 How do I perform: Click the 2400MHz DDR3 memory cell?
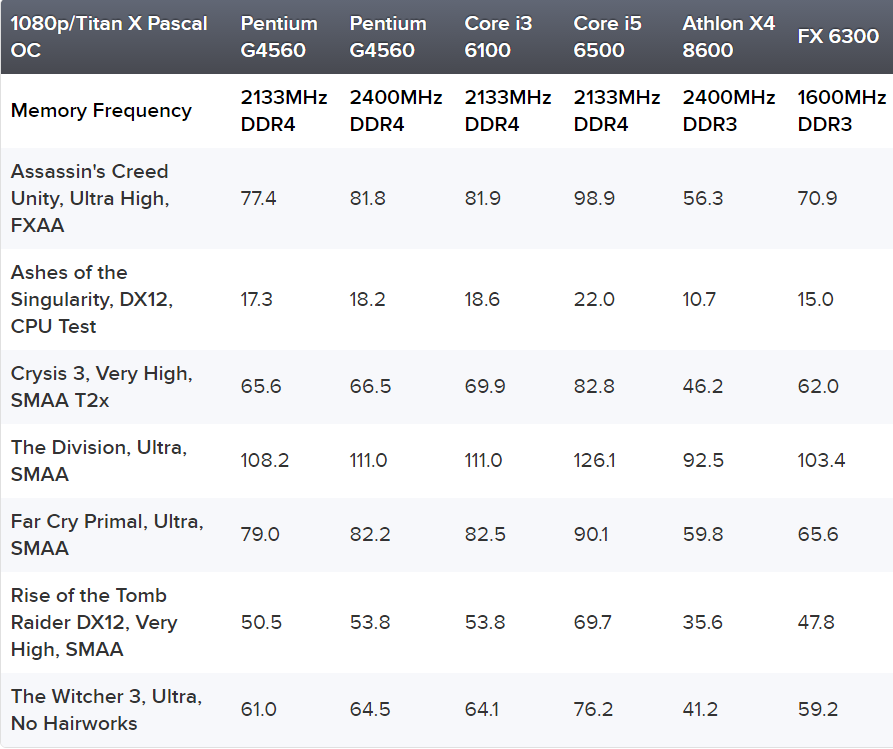(x=728, y=111)
